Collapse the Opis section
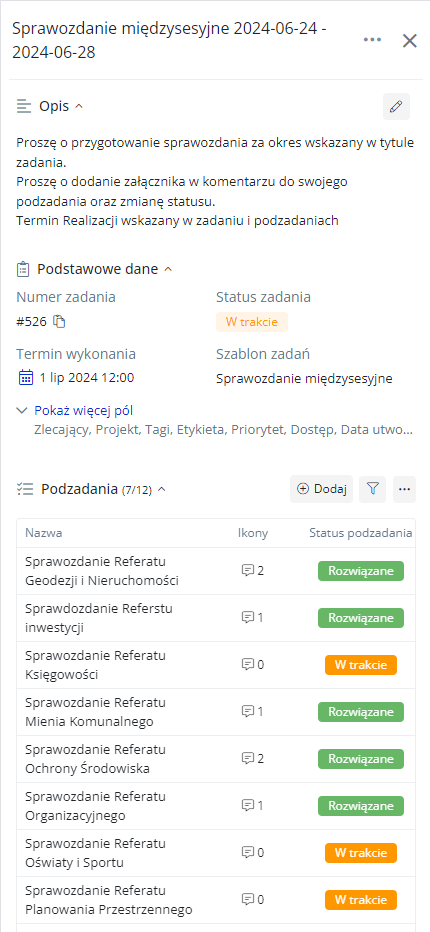430x932 pixels. coord(79,107)
